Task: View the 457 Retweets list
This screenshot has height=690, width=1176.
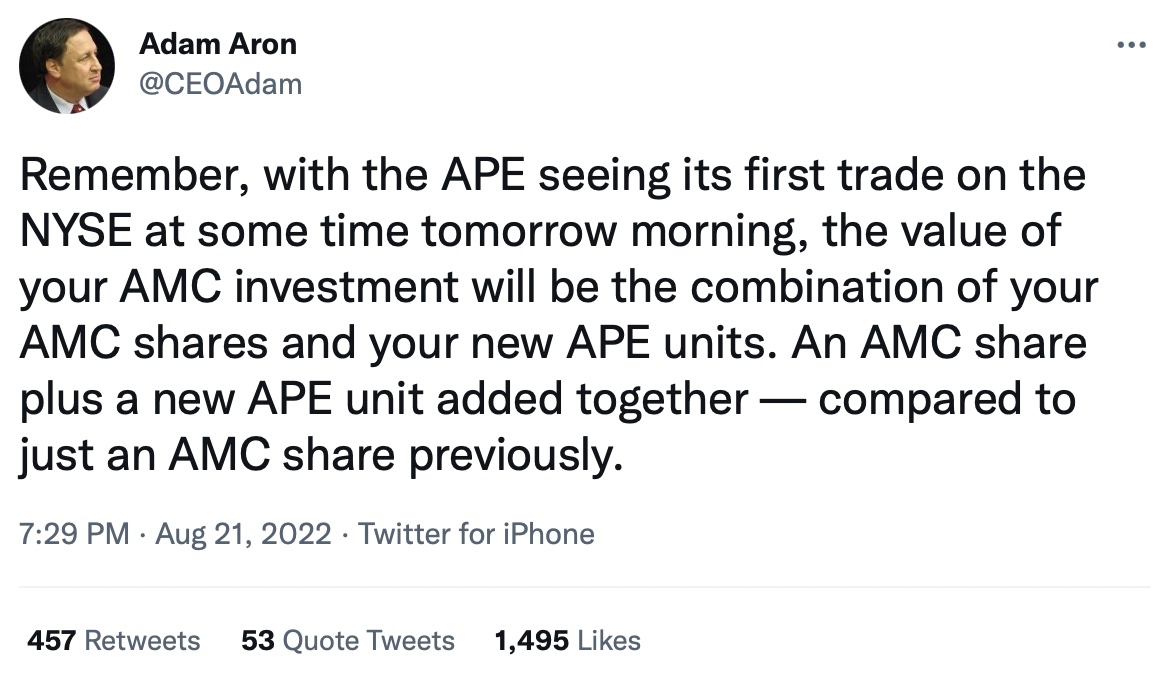Action: [112, 641]
